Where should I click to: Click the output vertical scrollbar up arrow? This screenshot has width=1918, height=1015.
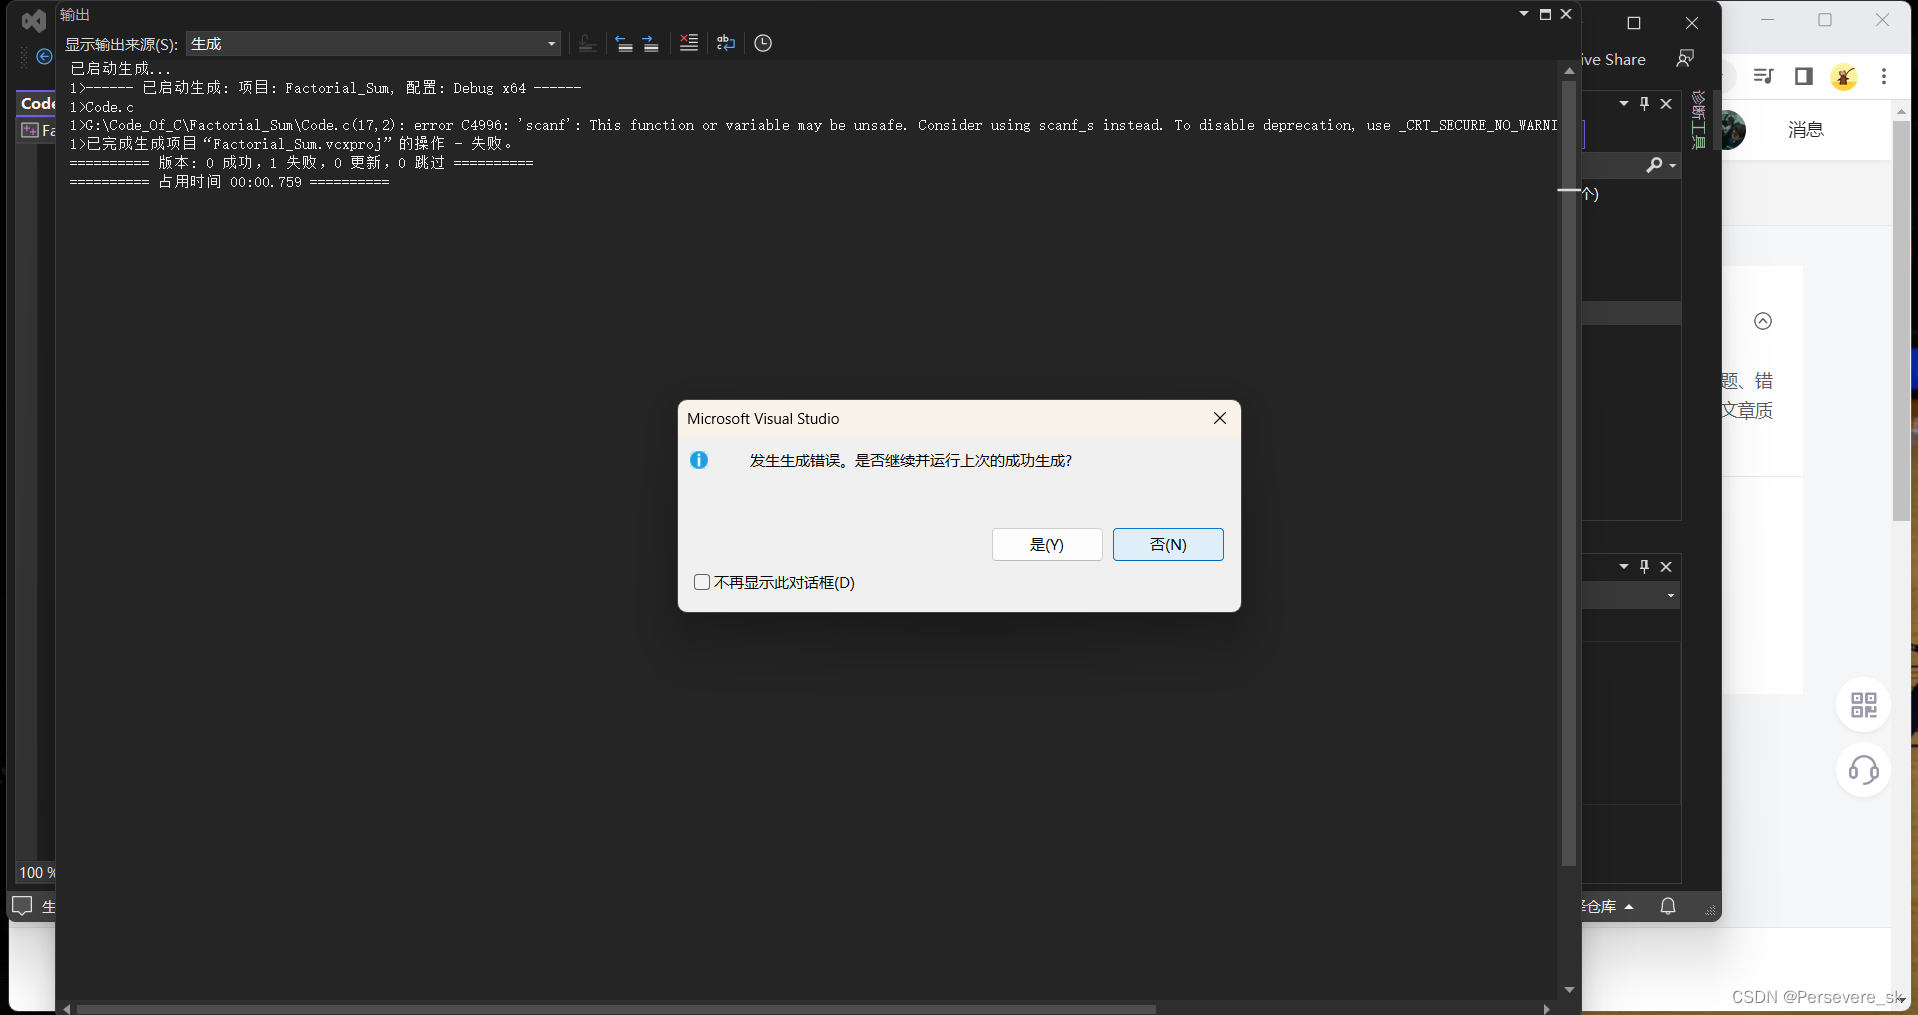[1569, 71]
